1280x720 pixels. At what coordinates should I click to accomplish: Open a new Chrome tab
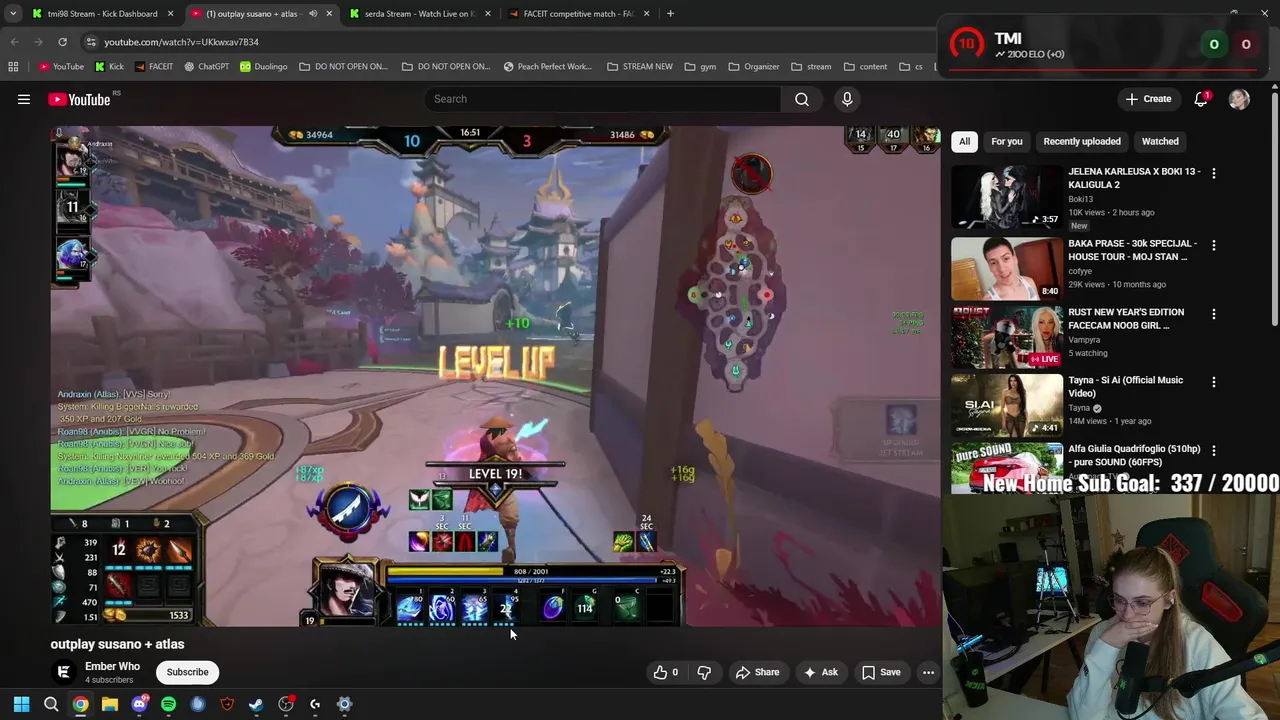tap(670, 14)
